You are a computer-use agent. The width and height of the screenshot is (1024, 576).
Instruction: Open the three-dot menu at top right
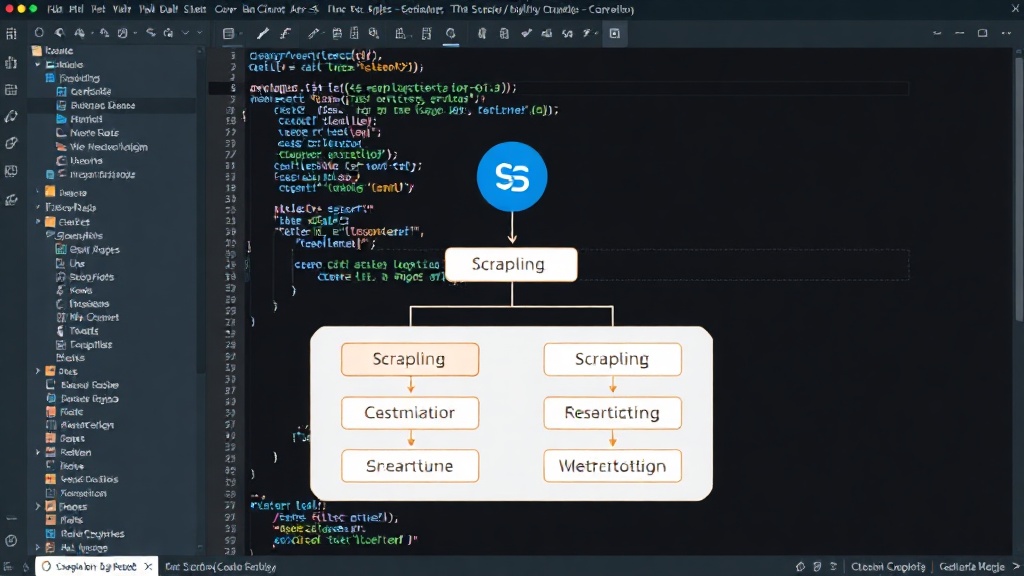tap(1006, 33)
